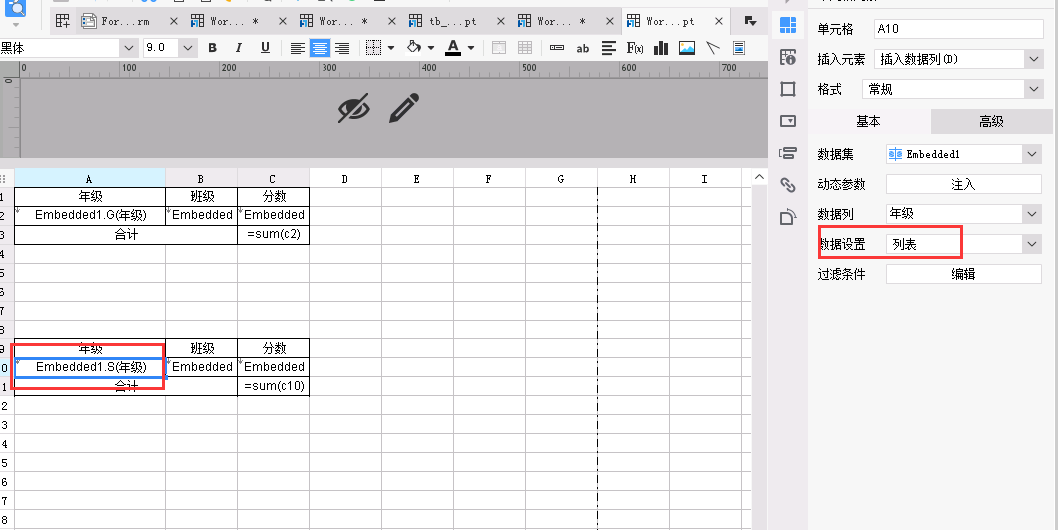
Task: Click the insert image icon
Action: coord(687,48)
